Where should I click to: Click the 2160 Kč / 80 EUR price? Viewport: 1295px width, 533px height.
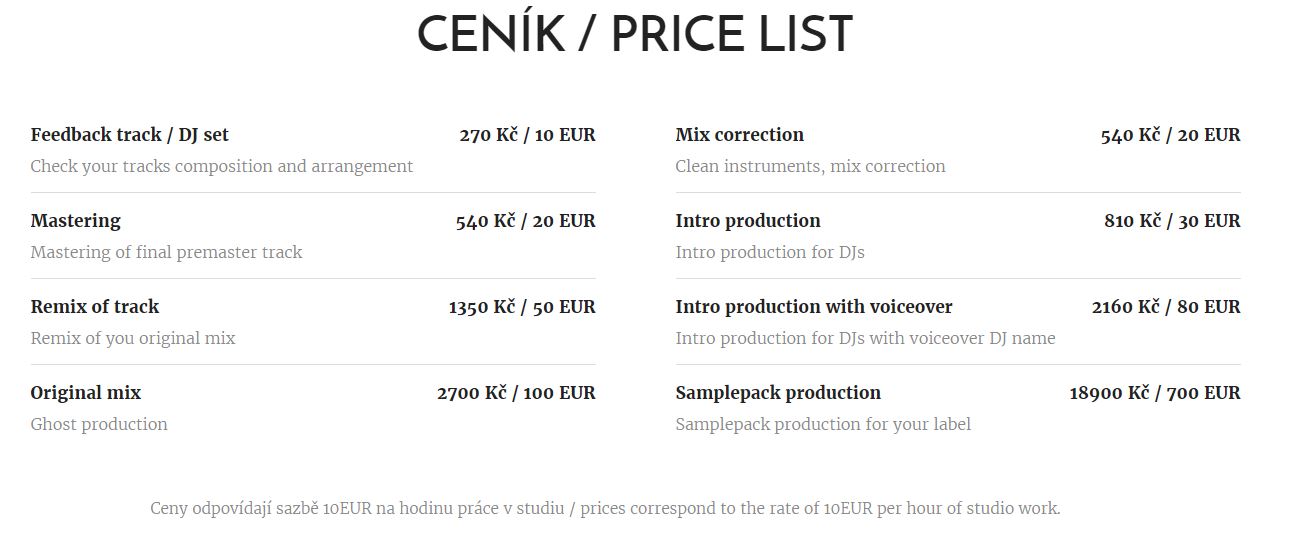[x=1166, y=307]
